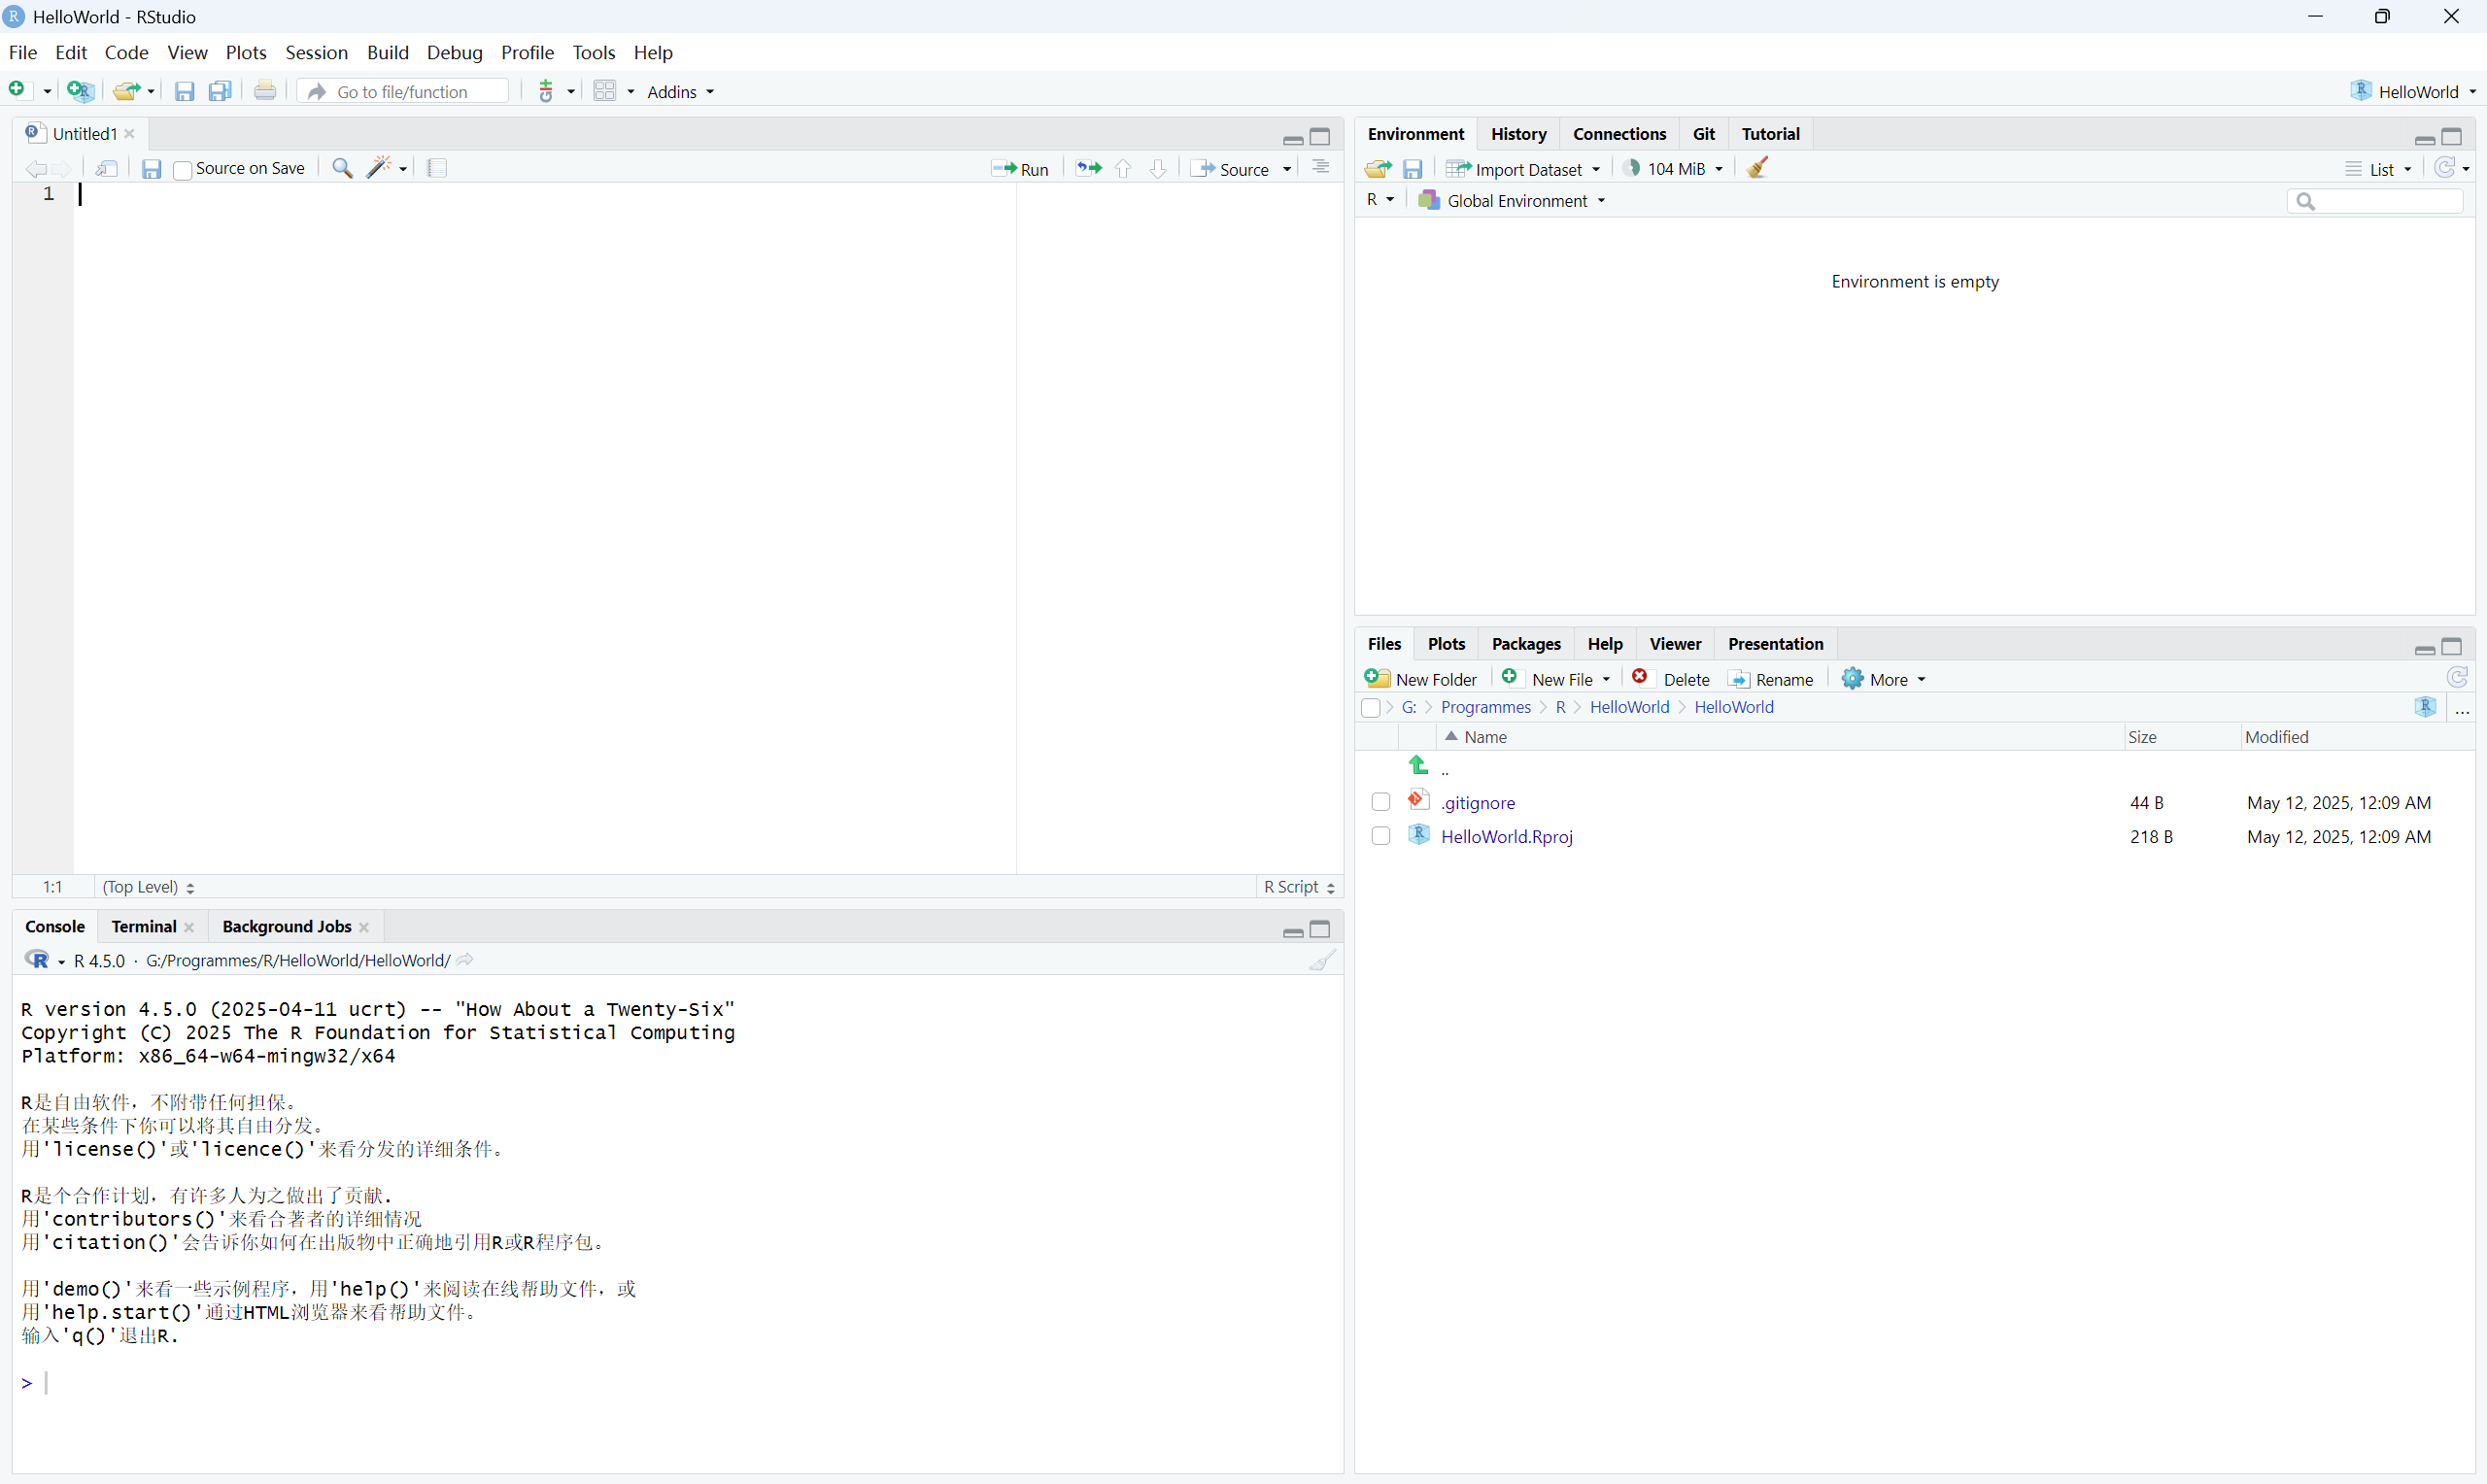This screenshot has width=2487, height=1484.
Task: Check the HelloWorld.Rproj file checkbox
Action: click(x=1381, y=836)
